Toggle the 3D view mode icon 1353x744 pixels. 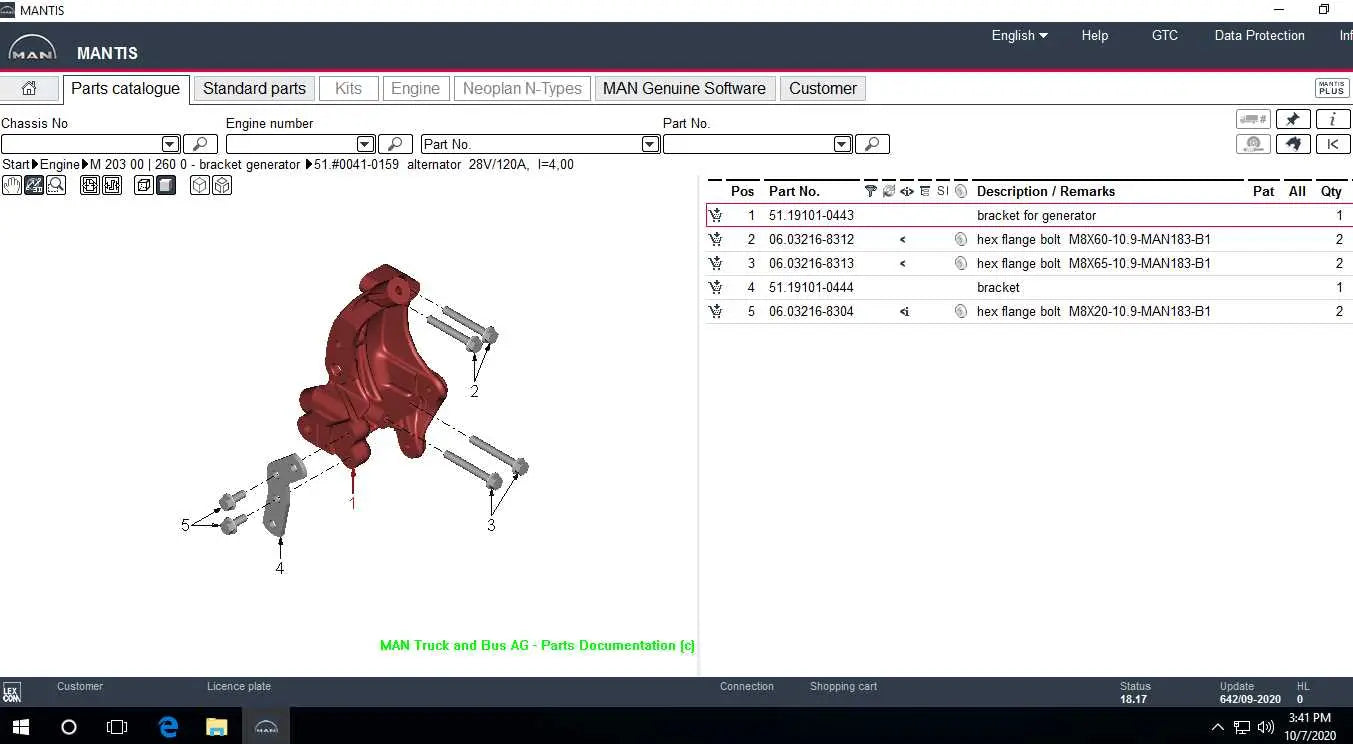(x=34, y=185)
